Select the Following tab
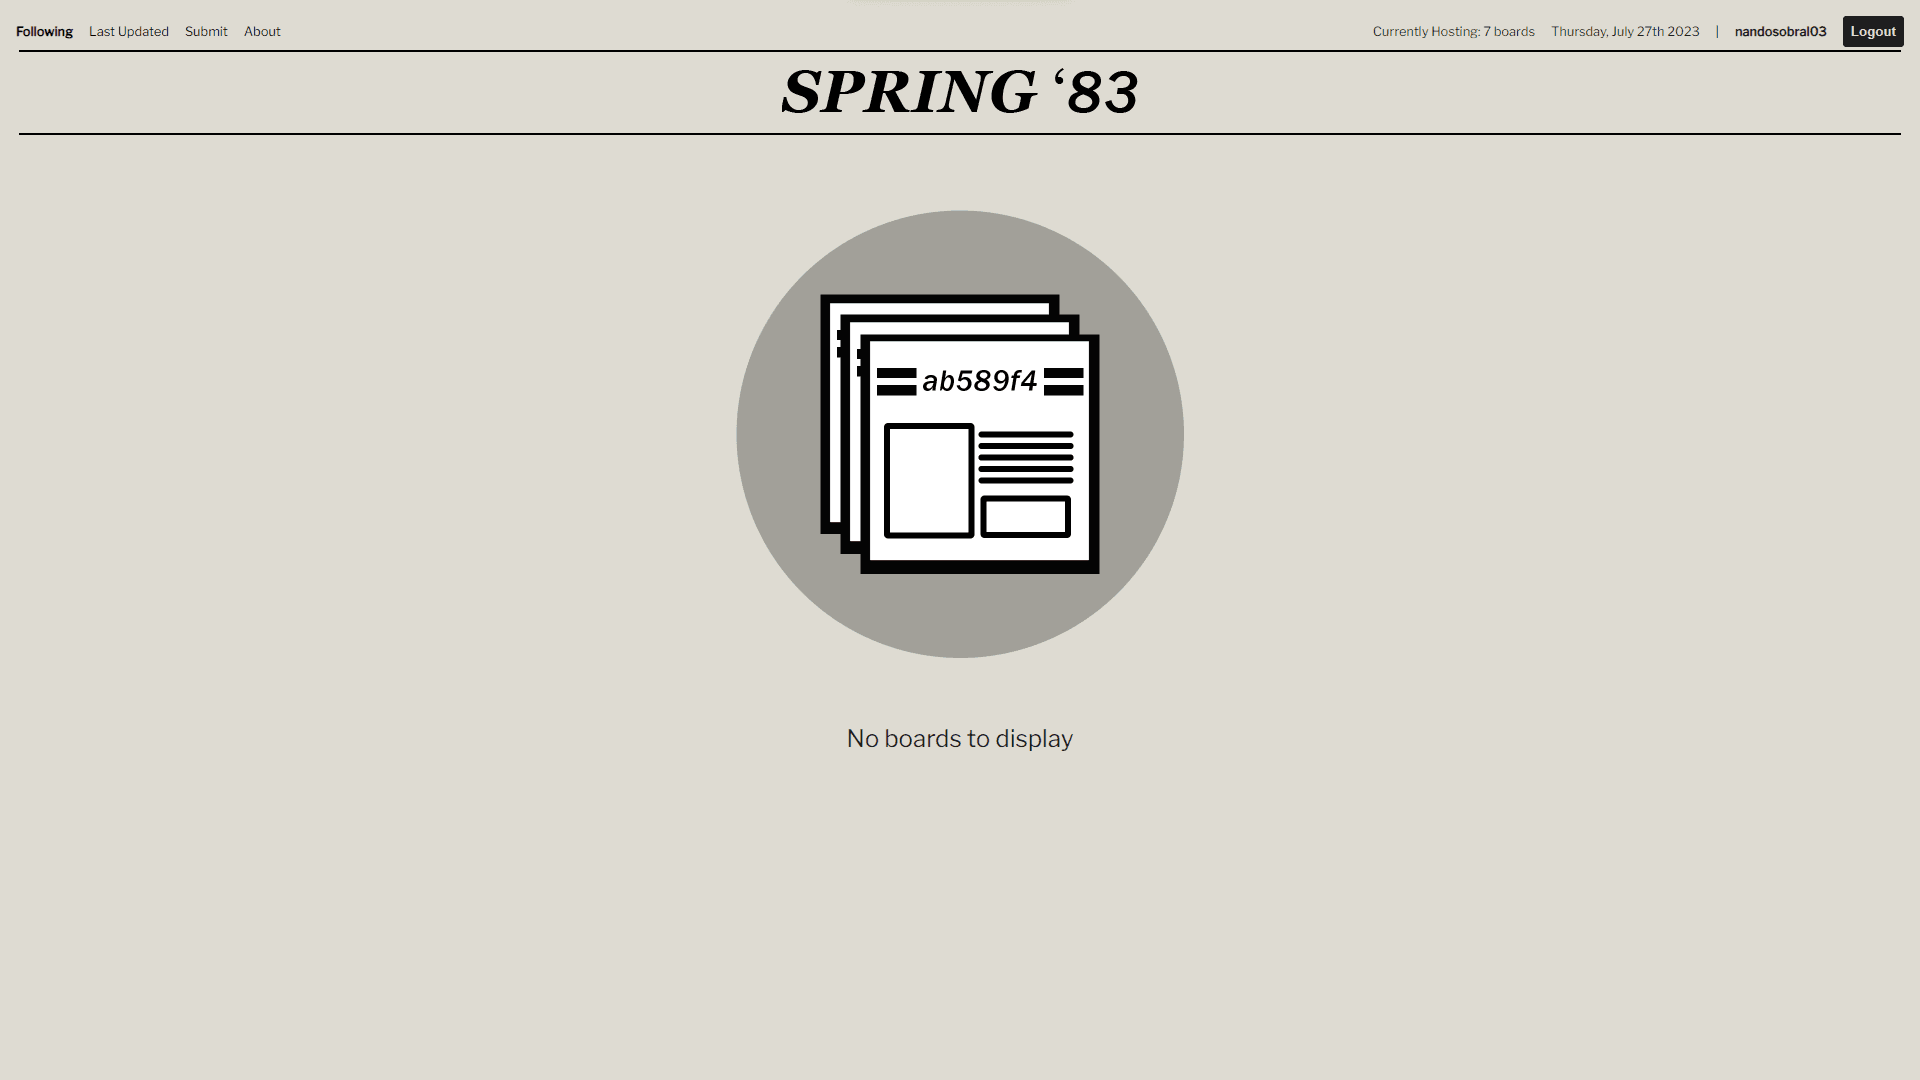The image size is (1920, 1080). click(x=45, y=30)
